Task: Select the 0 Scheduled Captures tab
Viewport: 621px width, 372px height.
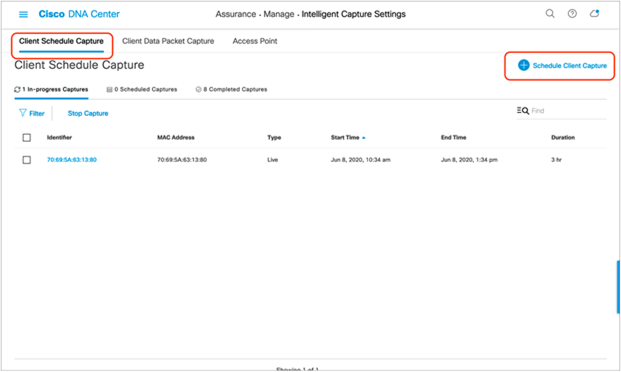Action: tap(142, 90)
